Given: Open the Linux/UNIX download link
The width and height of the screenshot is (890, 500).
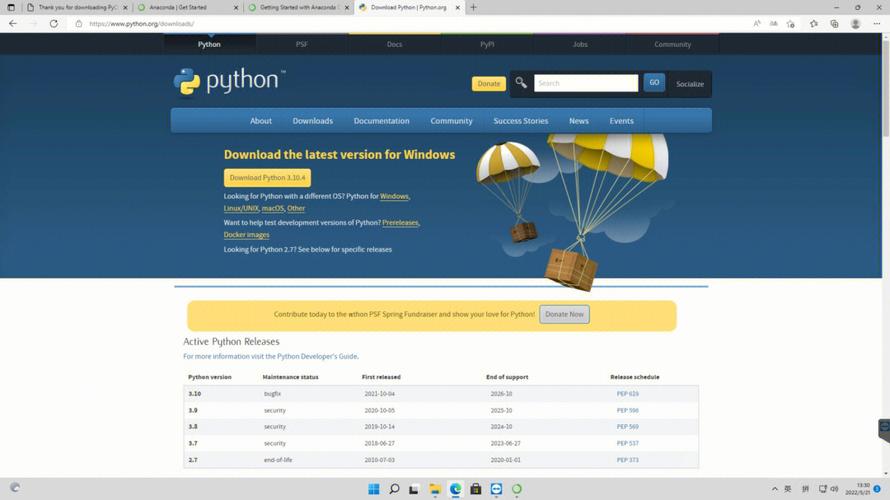Looking at the screenshot, I should click(241, 208).
